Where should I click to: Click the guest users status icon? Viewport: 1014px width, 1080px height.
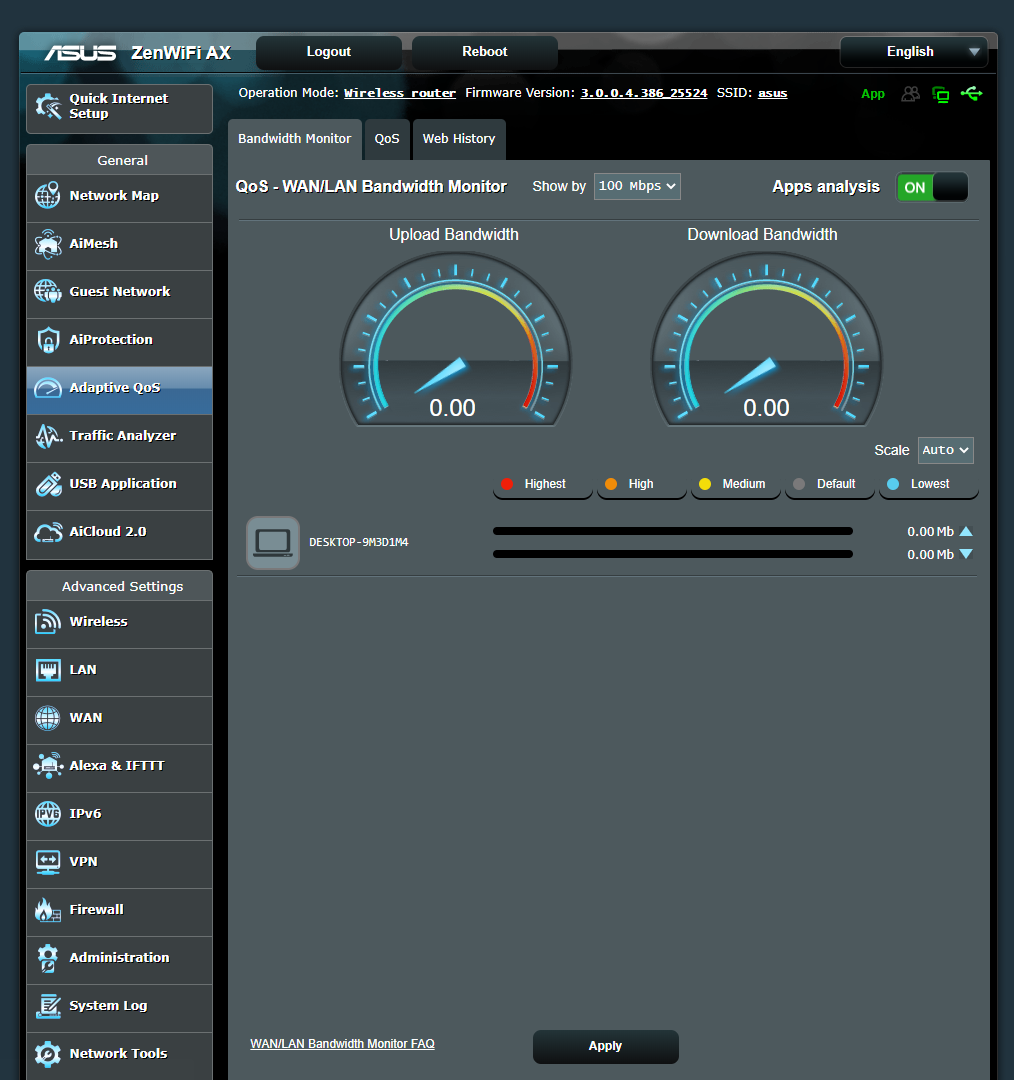tap(911, 94)
